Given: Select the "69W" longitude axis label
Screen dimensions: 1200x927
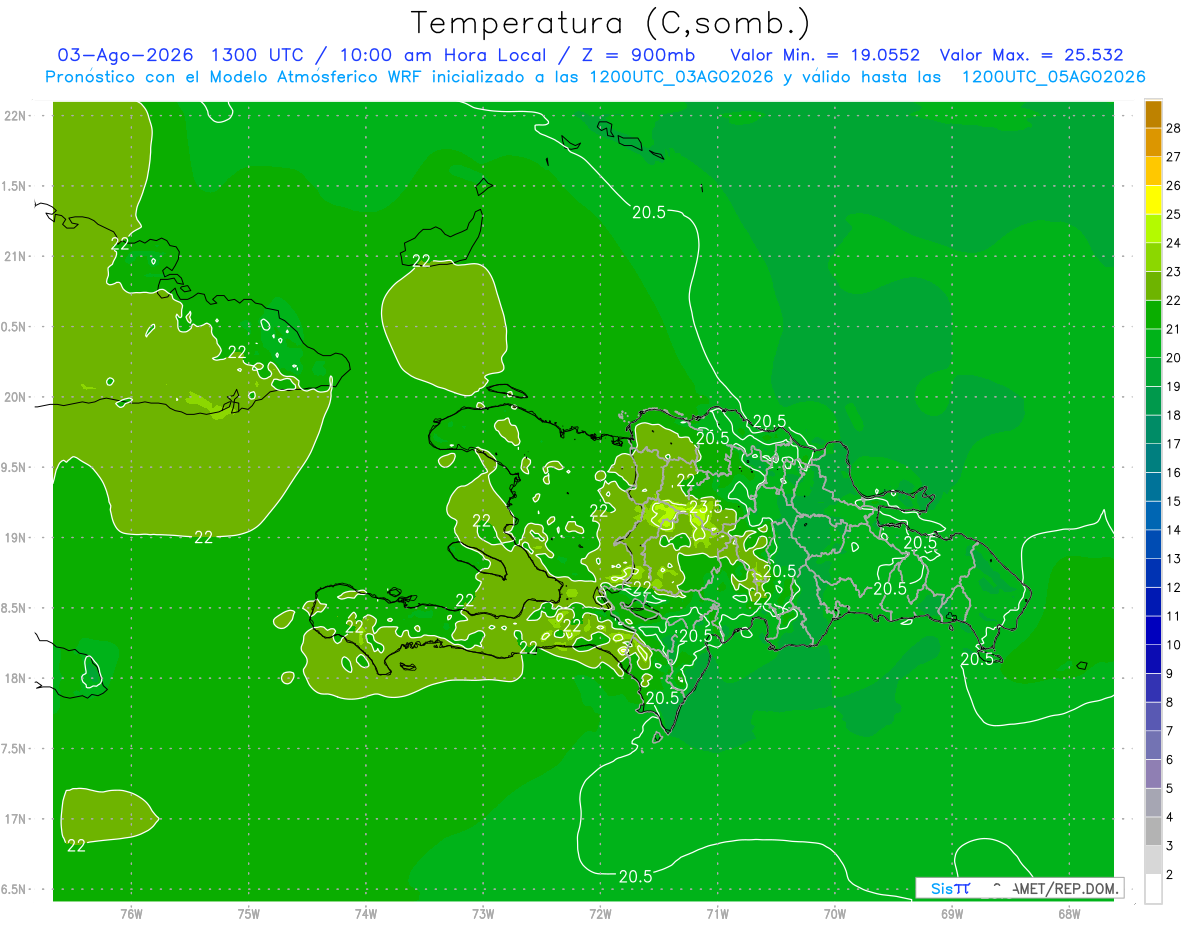Looking at the screenshot, I should point(951,914).
